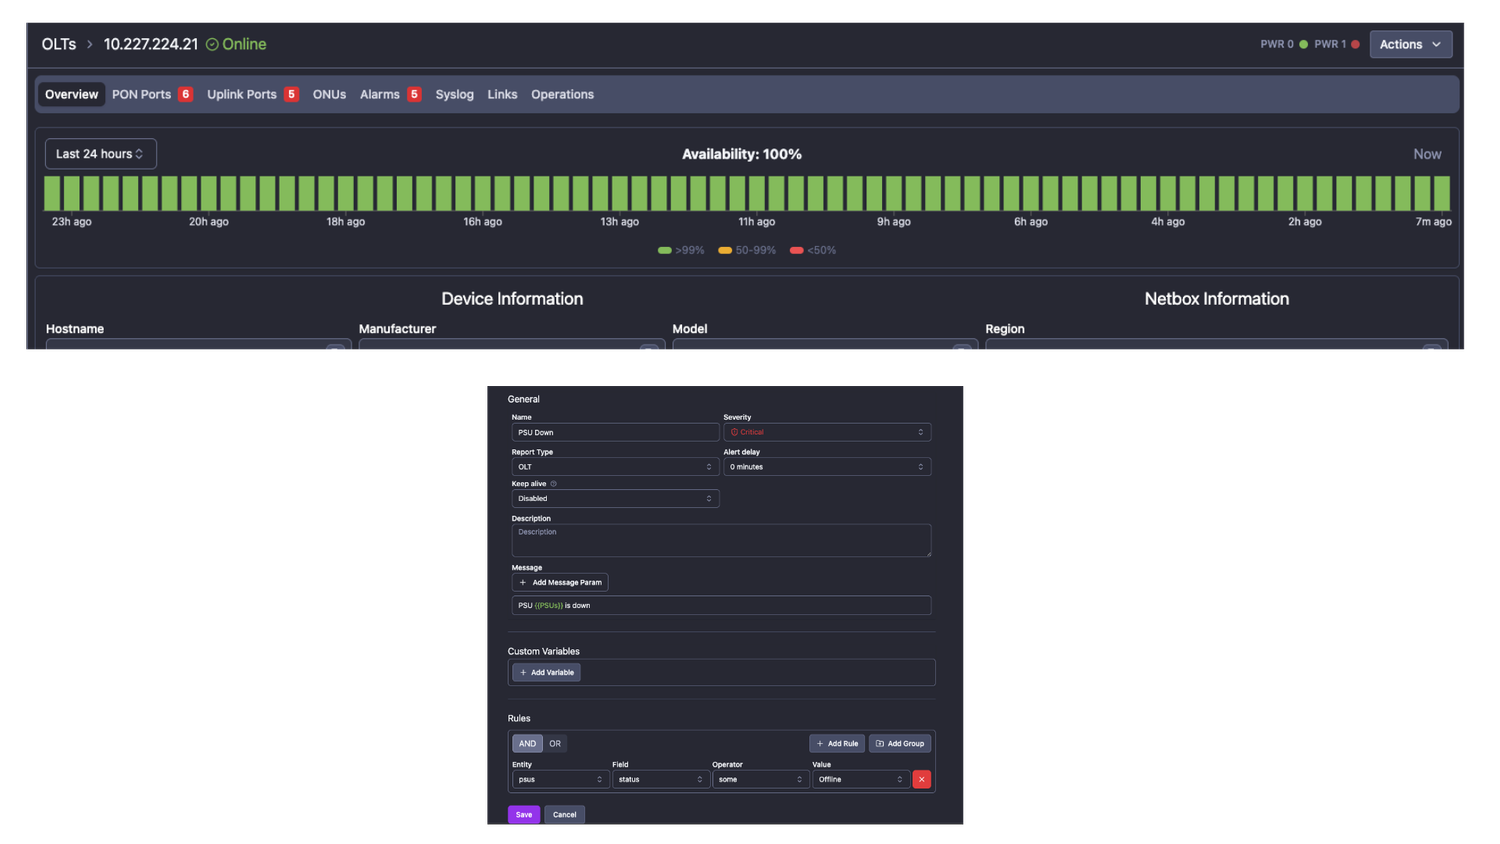1500x844 pixels.
Task: Open the Keep alive dropdown showing Disabled
Action: click(x=615, y=498)
